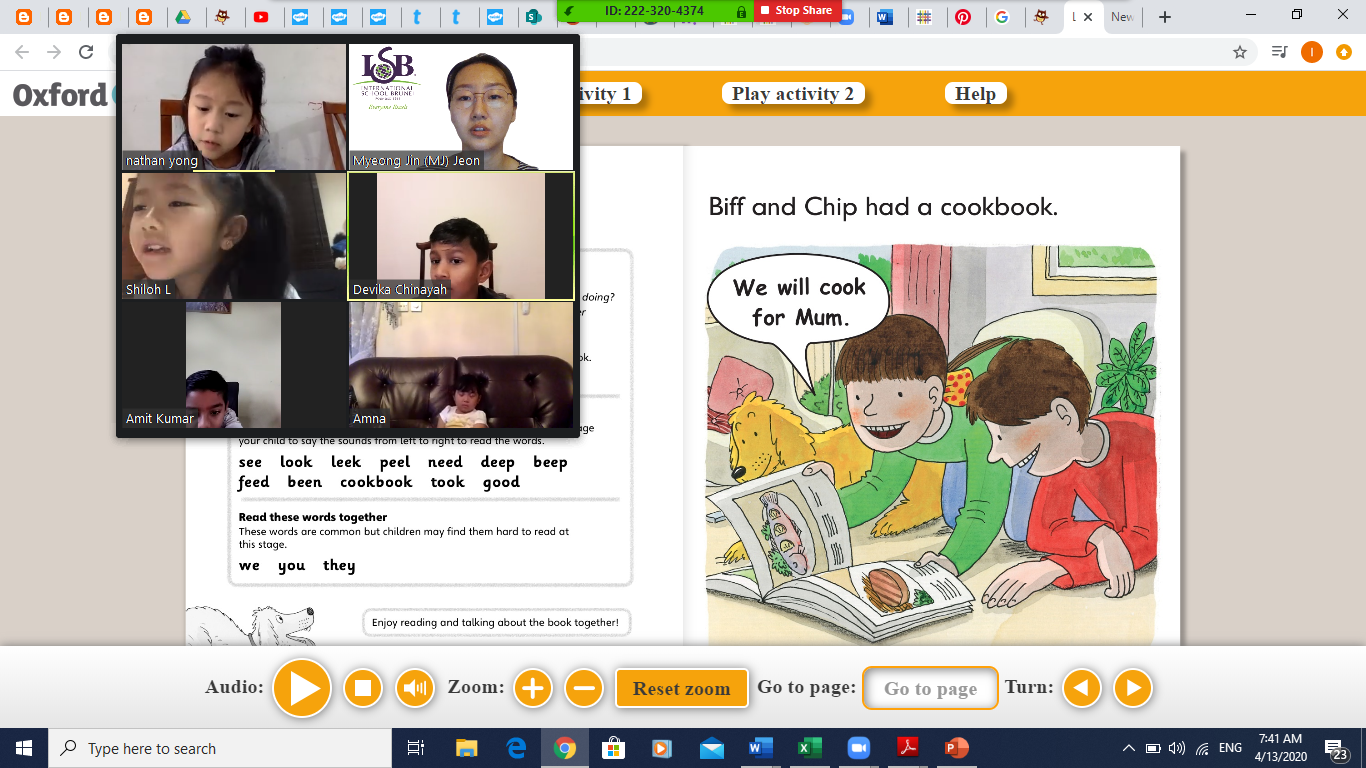Zoom out with the minus button

point(584,688)
